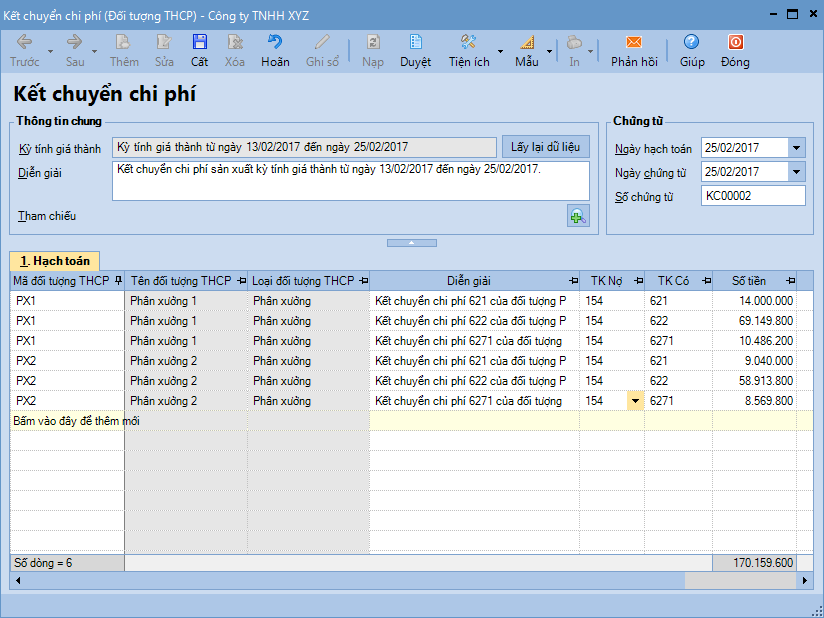Viewport: 824px width, 618px height.
Task: Click the Lấy lại dữ liệu button
Action: coord(545,148)
